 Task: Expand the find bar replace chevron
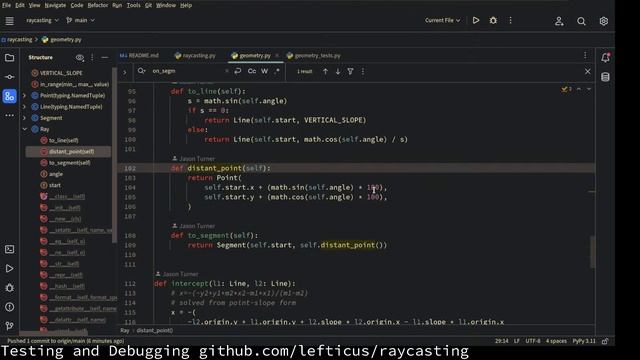(x=124, y=72)
